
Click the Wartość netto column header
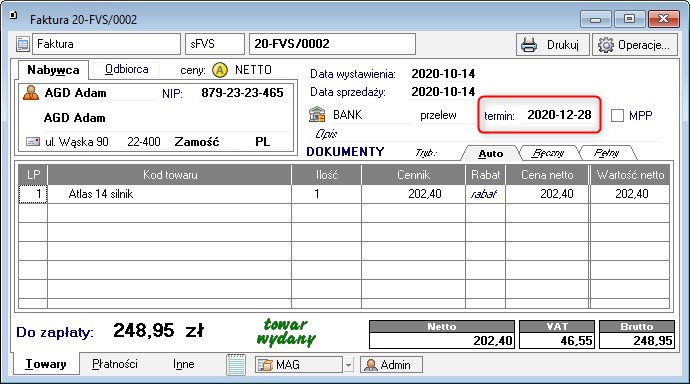(630, 175)
